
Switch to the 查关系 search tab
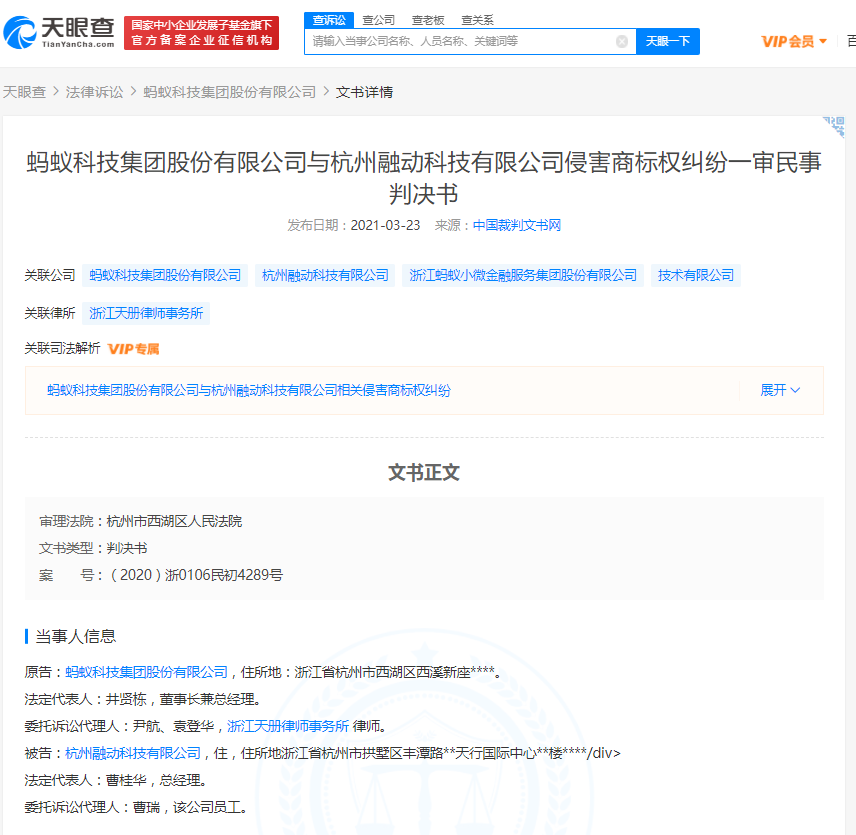click(x=478, y=20)
